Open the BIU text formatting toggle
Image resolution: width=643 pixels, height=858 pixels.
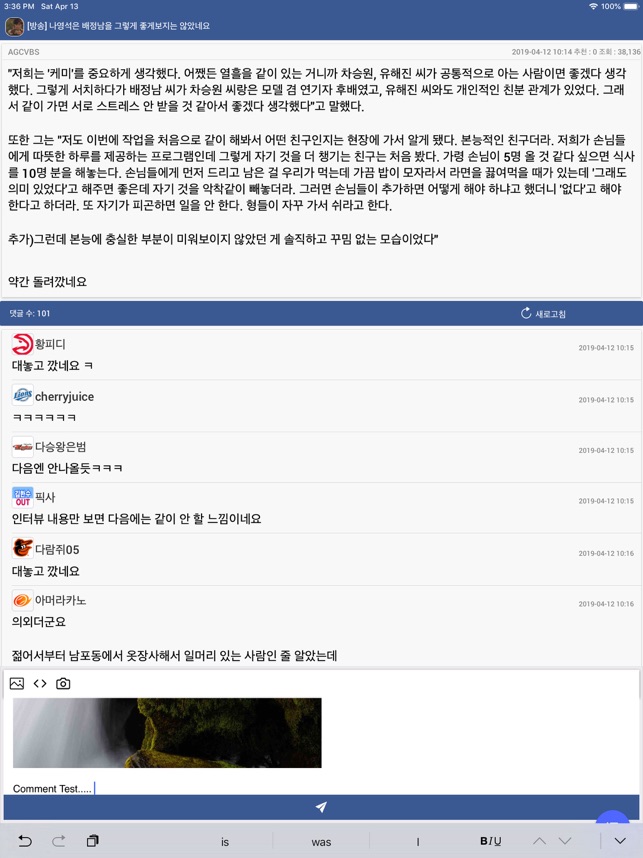[491, 841]
